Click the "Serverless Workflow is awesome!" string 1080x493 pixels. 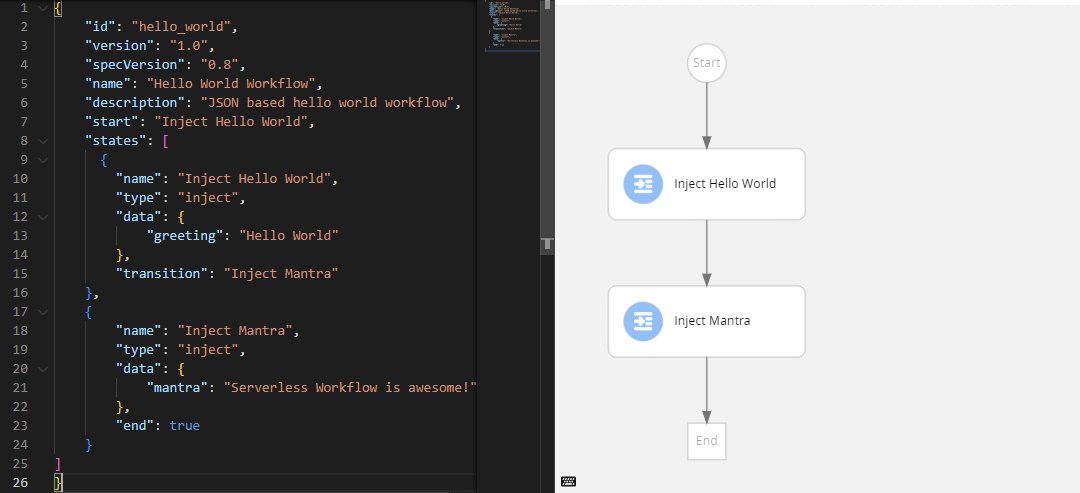350,388
